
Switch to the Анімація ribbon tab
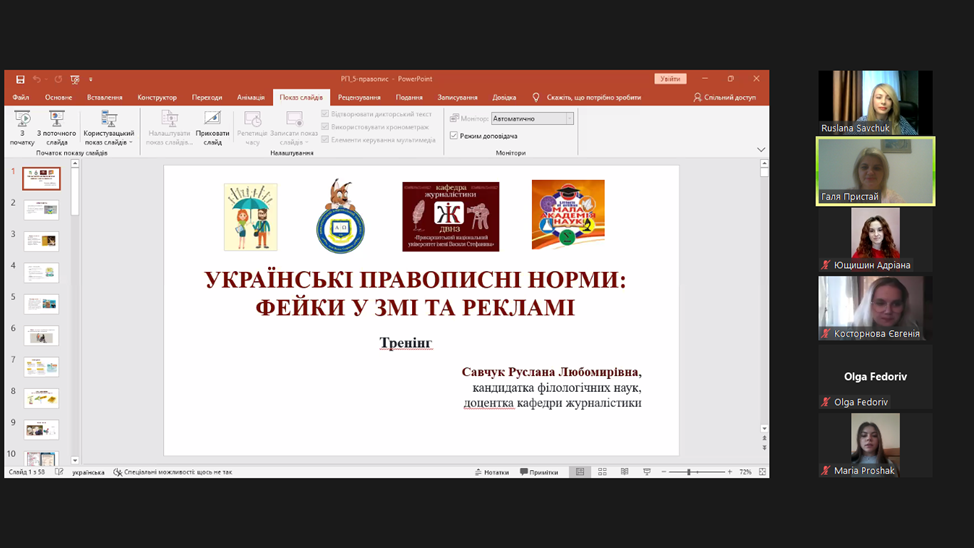[x=251, y=98]
